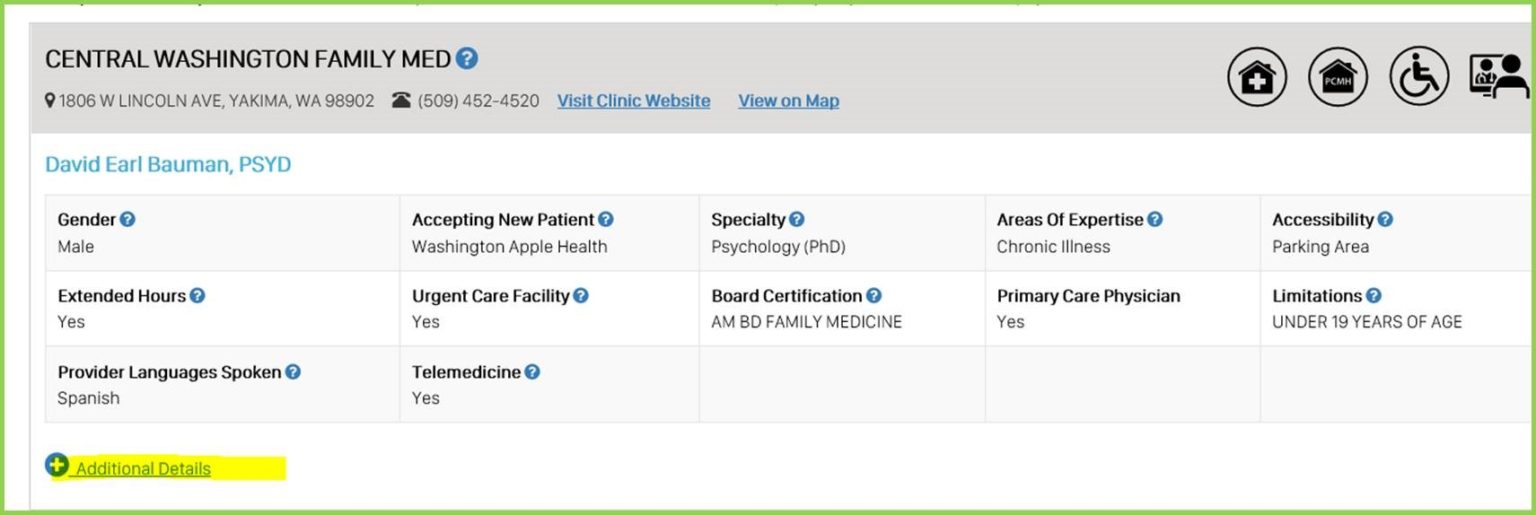
Task: Click help icon next to Provider Languages Spoken
Action: [x=292, y=372]
